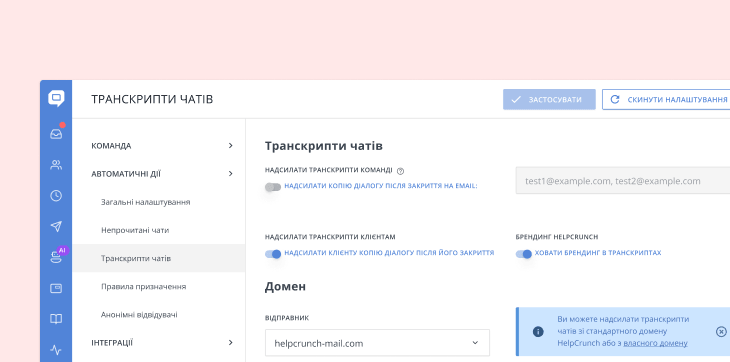This screenshot has height=362, width=730.
Task: Click the info icon in blue banner
Action: (538, 331)
